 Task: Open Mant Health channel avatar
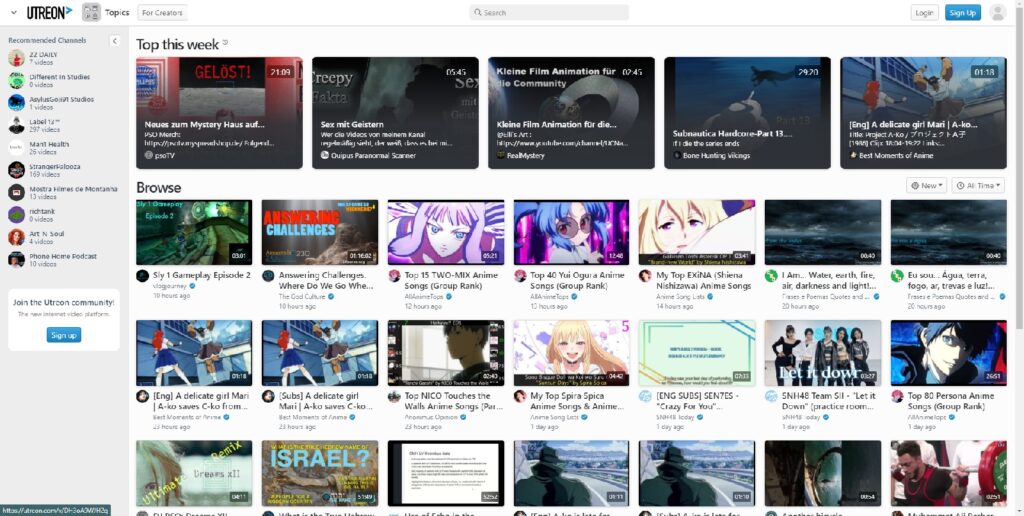click(x=16, y=148)
